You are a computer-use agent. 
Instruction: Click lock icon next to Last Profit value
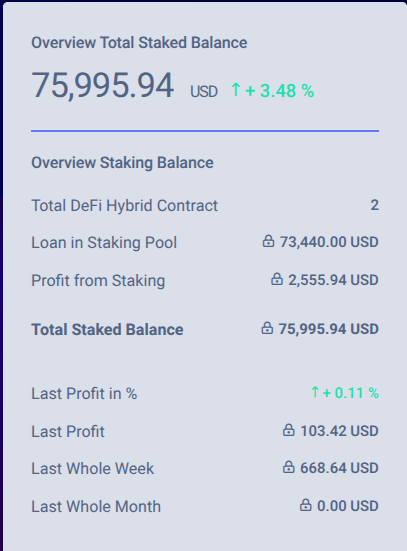tap(289, 430)
